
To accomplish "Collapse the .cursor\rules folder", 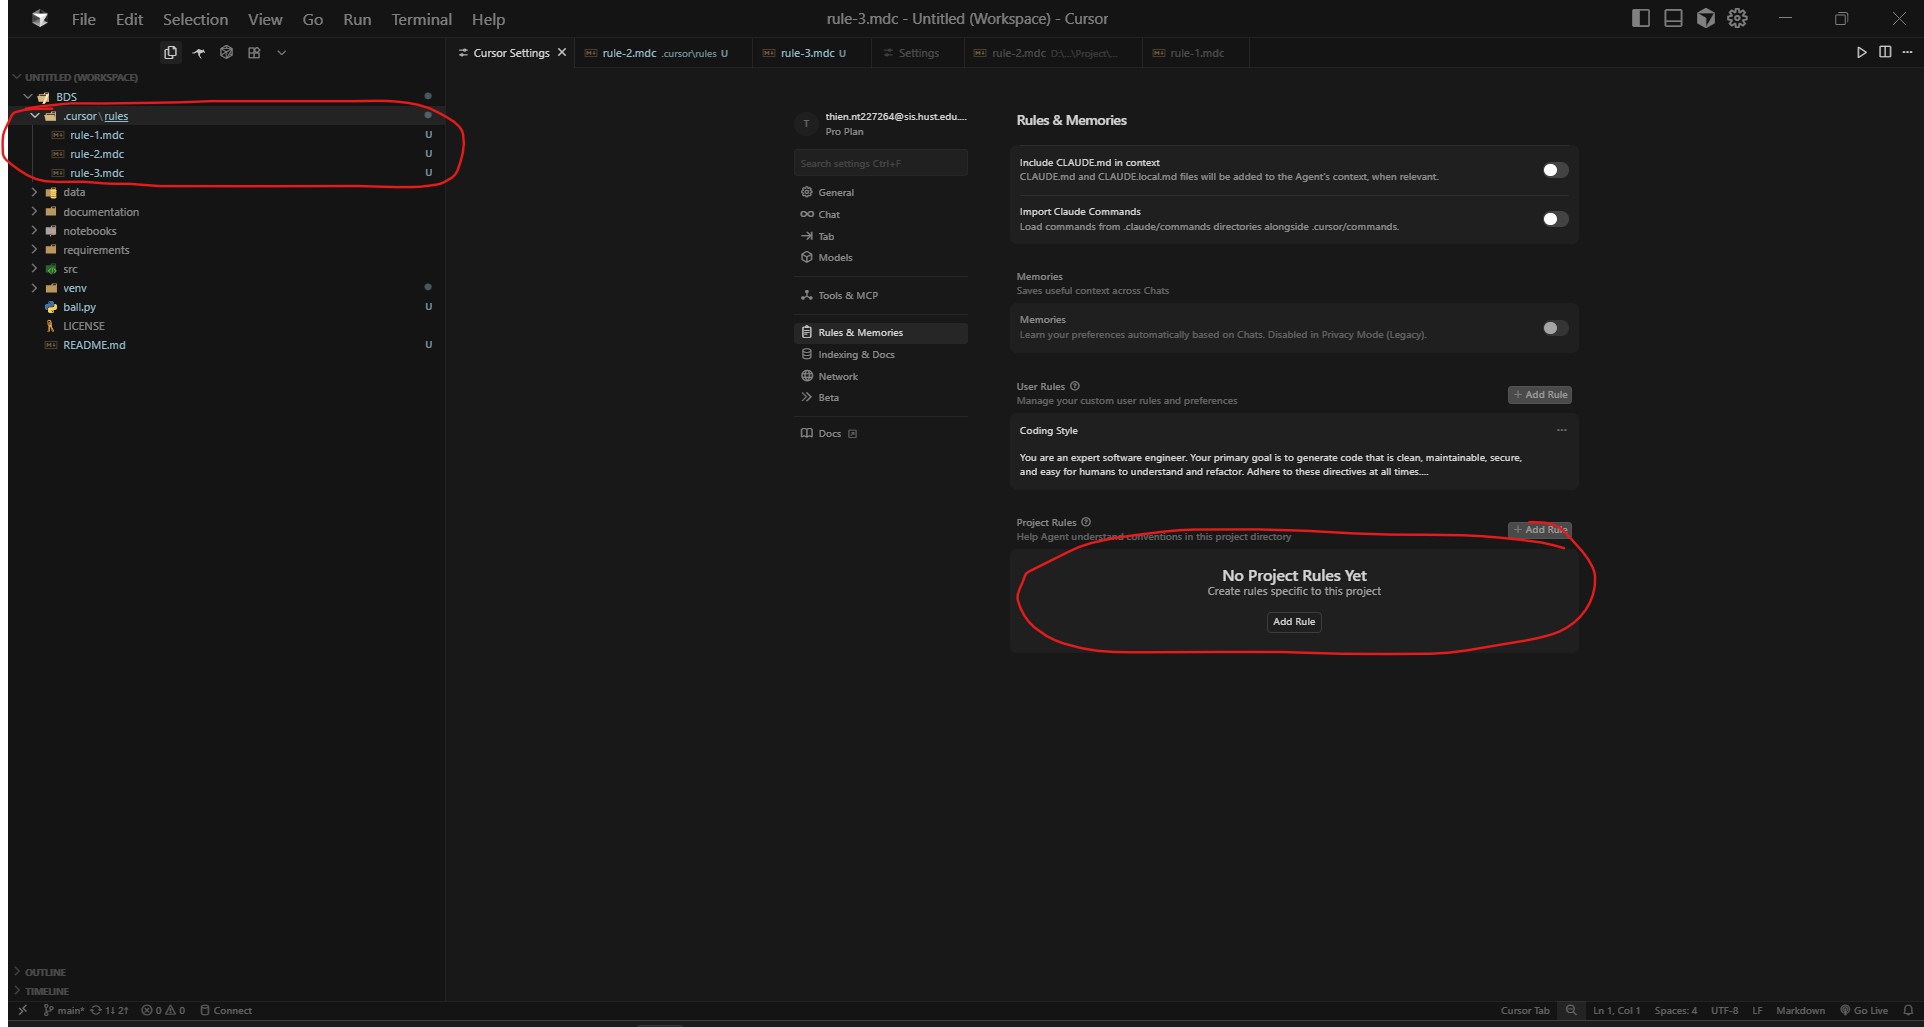I will click(x=35, y=116).
